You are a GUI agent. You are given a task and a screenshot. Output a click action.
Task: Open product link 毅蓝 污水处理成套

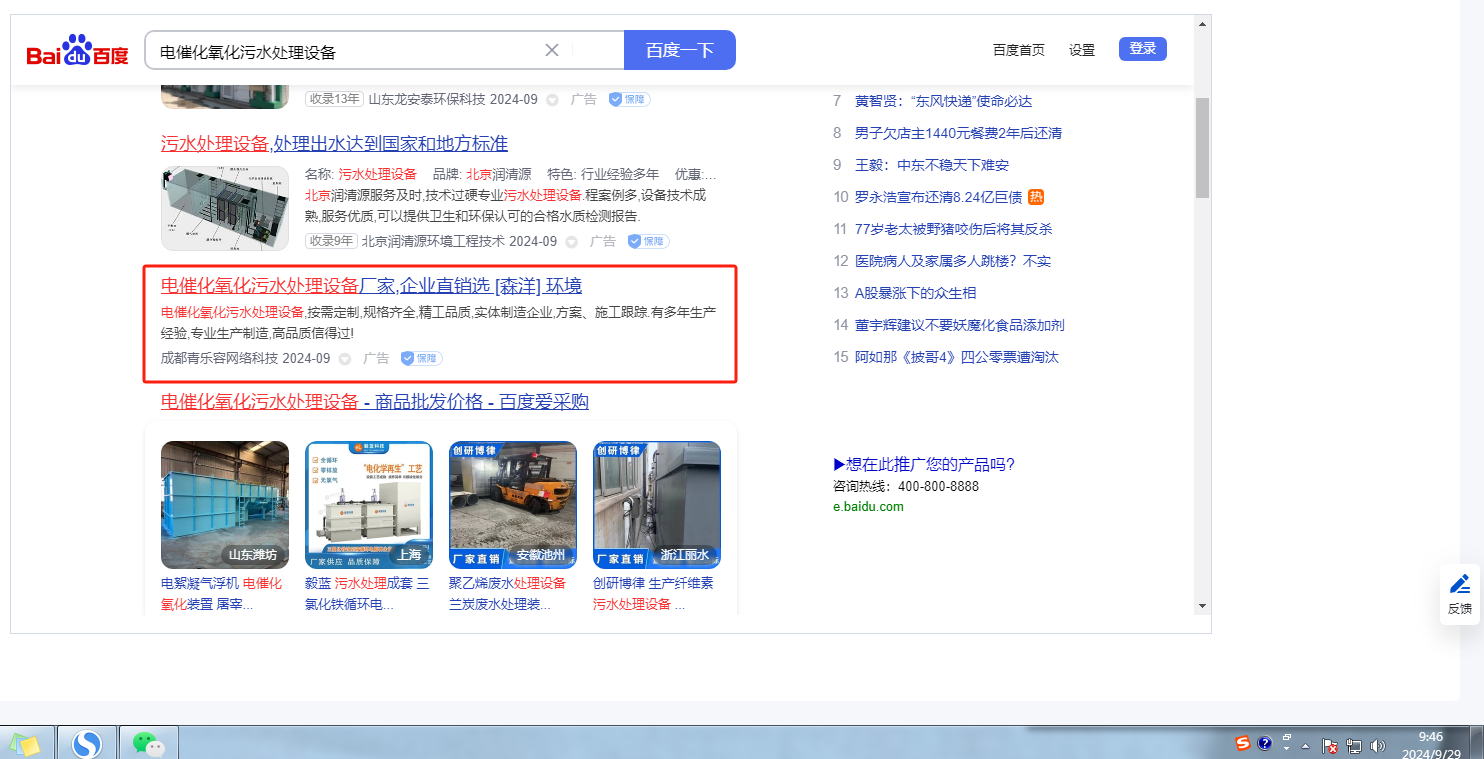(x=367, y=594)
